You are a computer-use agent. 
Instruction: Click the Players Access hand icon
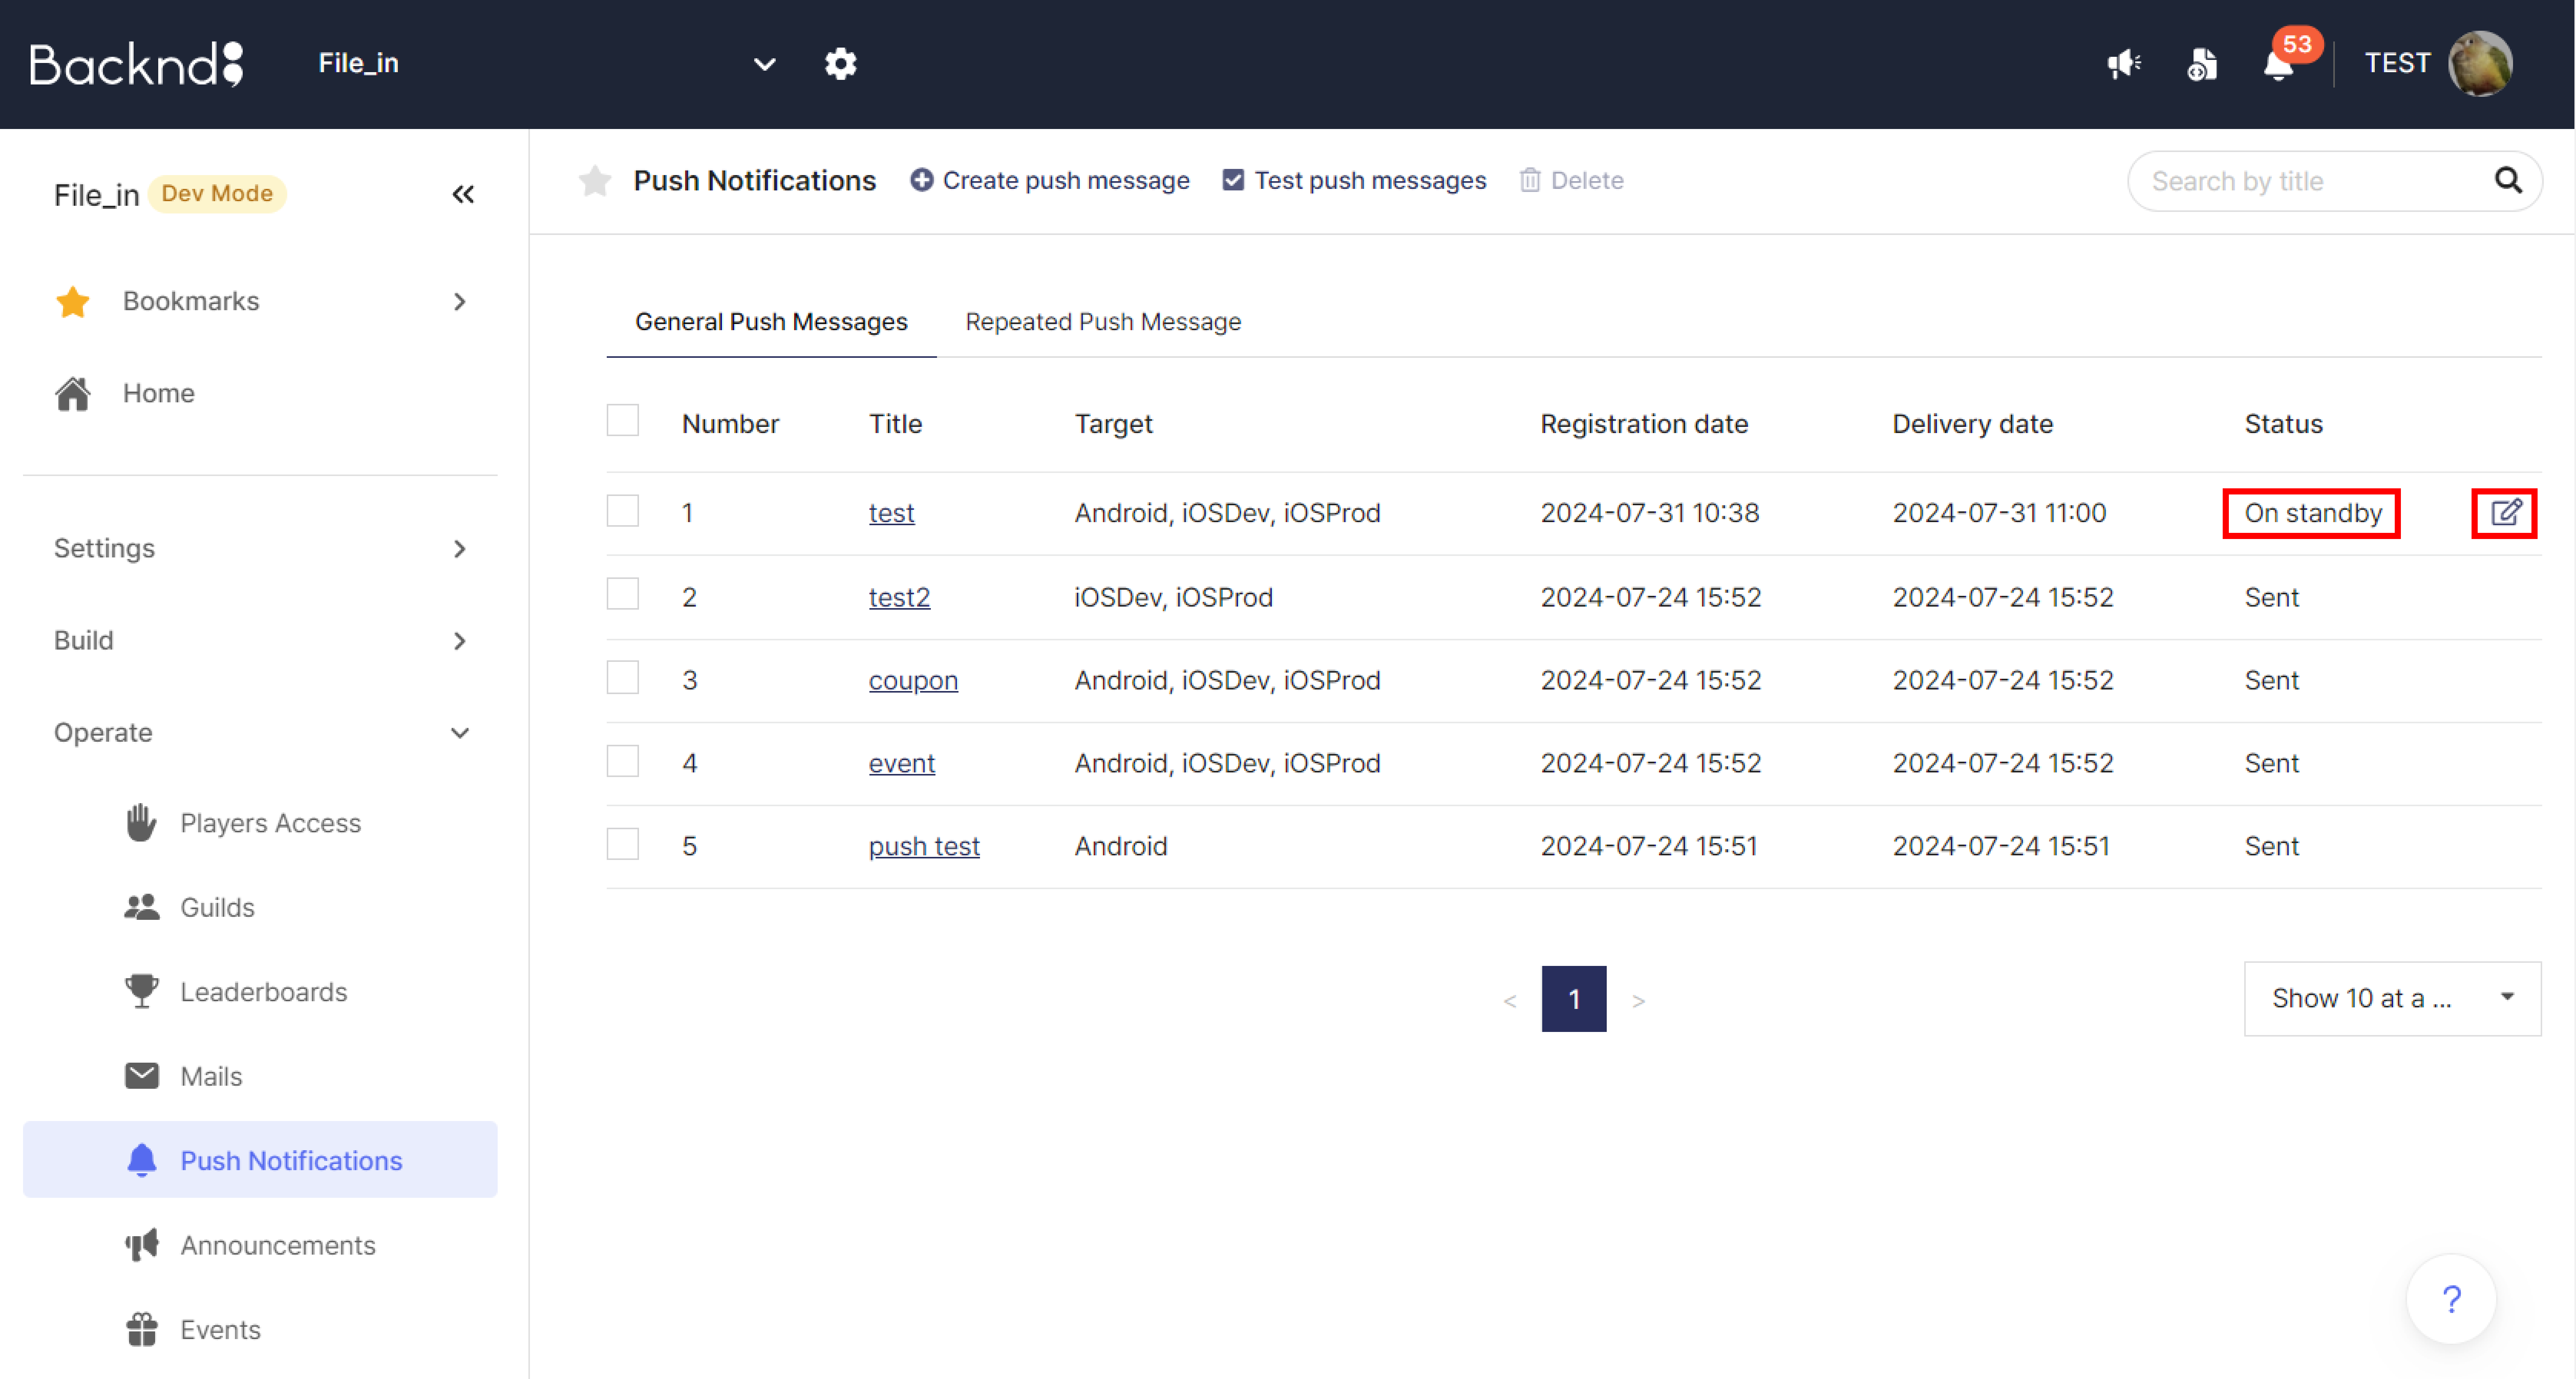coord(141,823)
